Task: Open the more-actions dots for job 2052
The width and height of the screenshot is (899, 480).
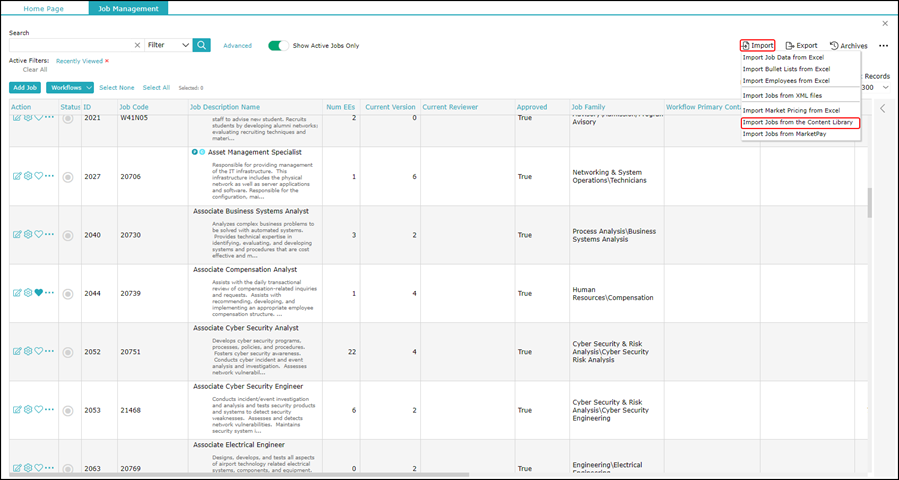Action: coord(50,350)
